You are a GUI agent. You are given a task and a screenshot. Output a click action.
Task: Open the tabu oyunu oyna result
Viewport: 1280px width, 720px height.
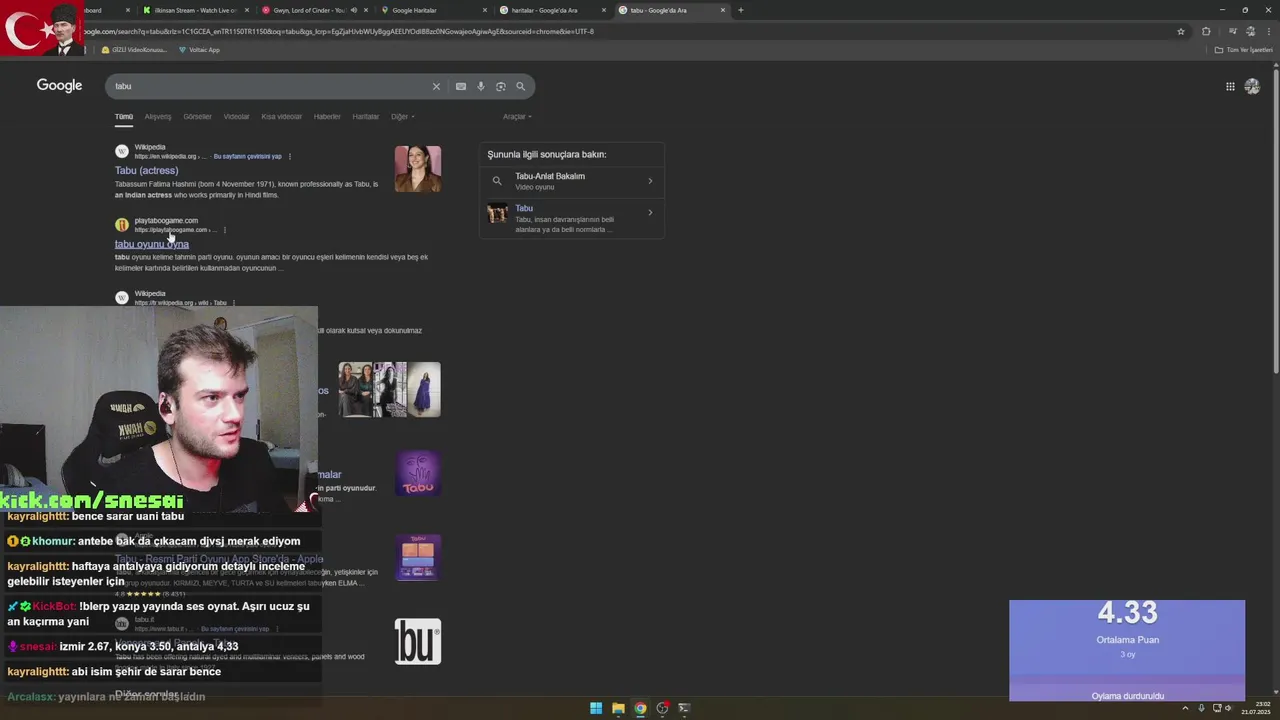coord(151,244)
